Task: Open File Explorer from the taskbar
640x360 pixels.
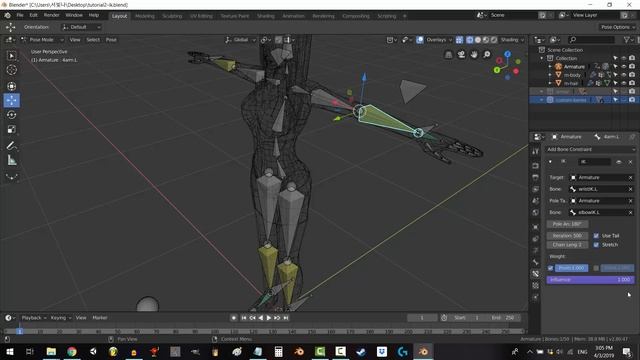Action: click(51, 351)
